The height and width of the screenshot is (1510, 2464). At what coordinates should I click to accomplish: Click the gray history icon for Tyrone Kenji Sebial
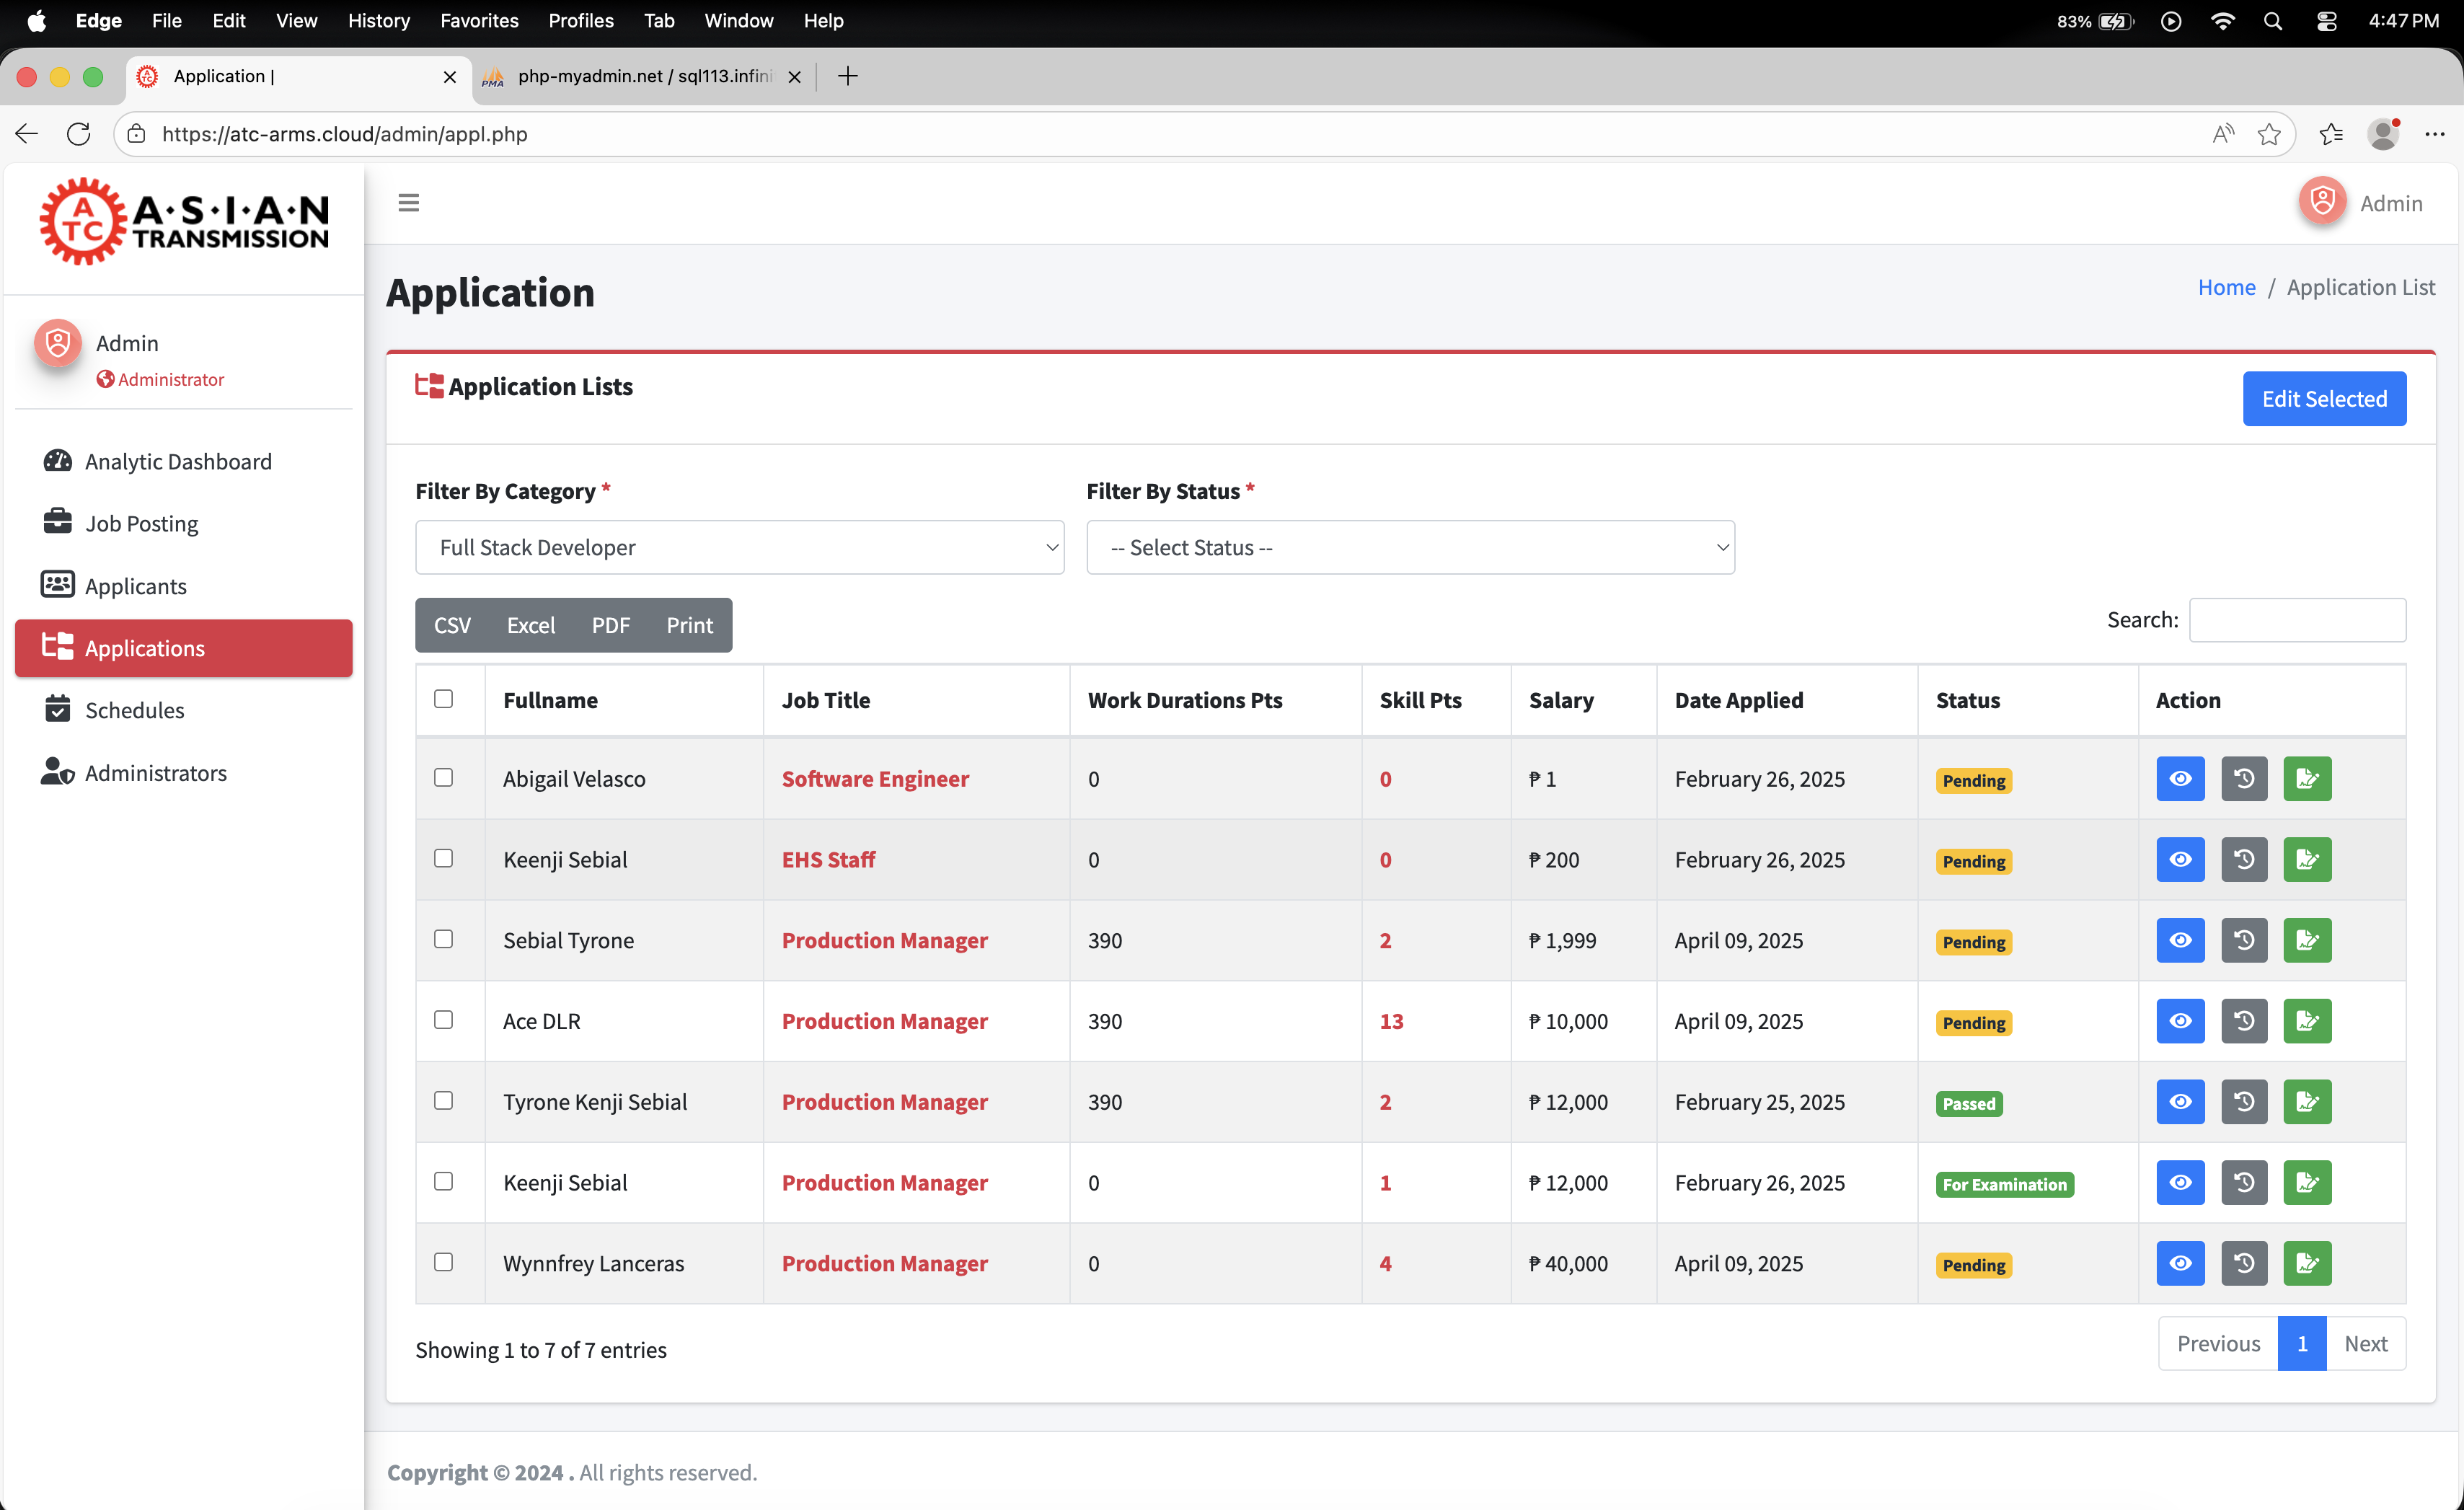pos(2244,1102)
